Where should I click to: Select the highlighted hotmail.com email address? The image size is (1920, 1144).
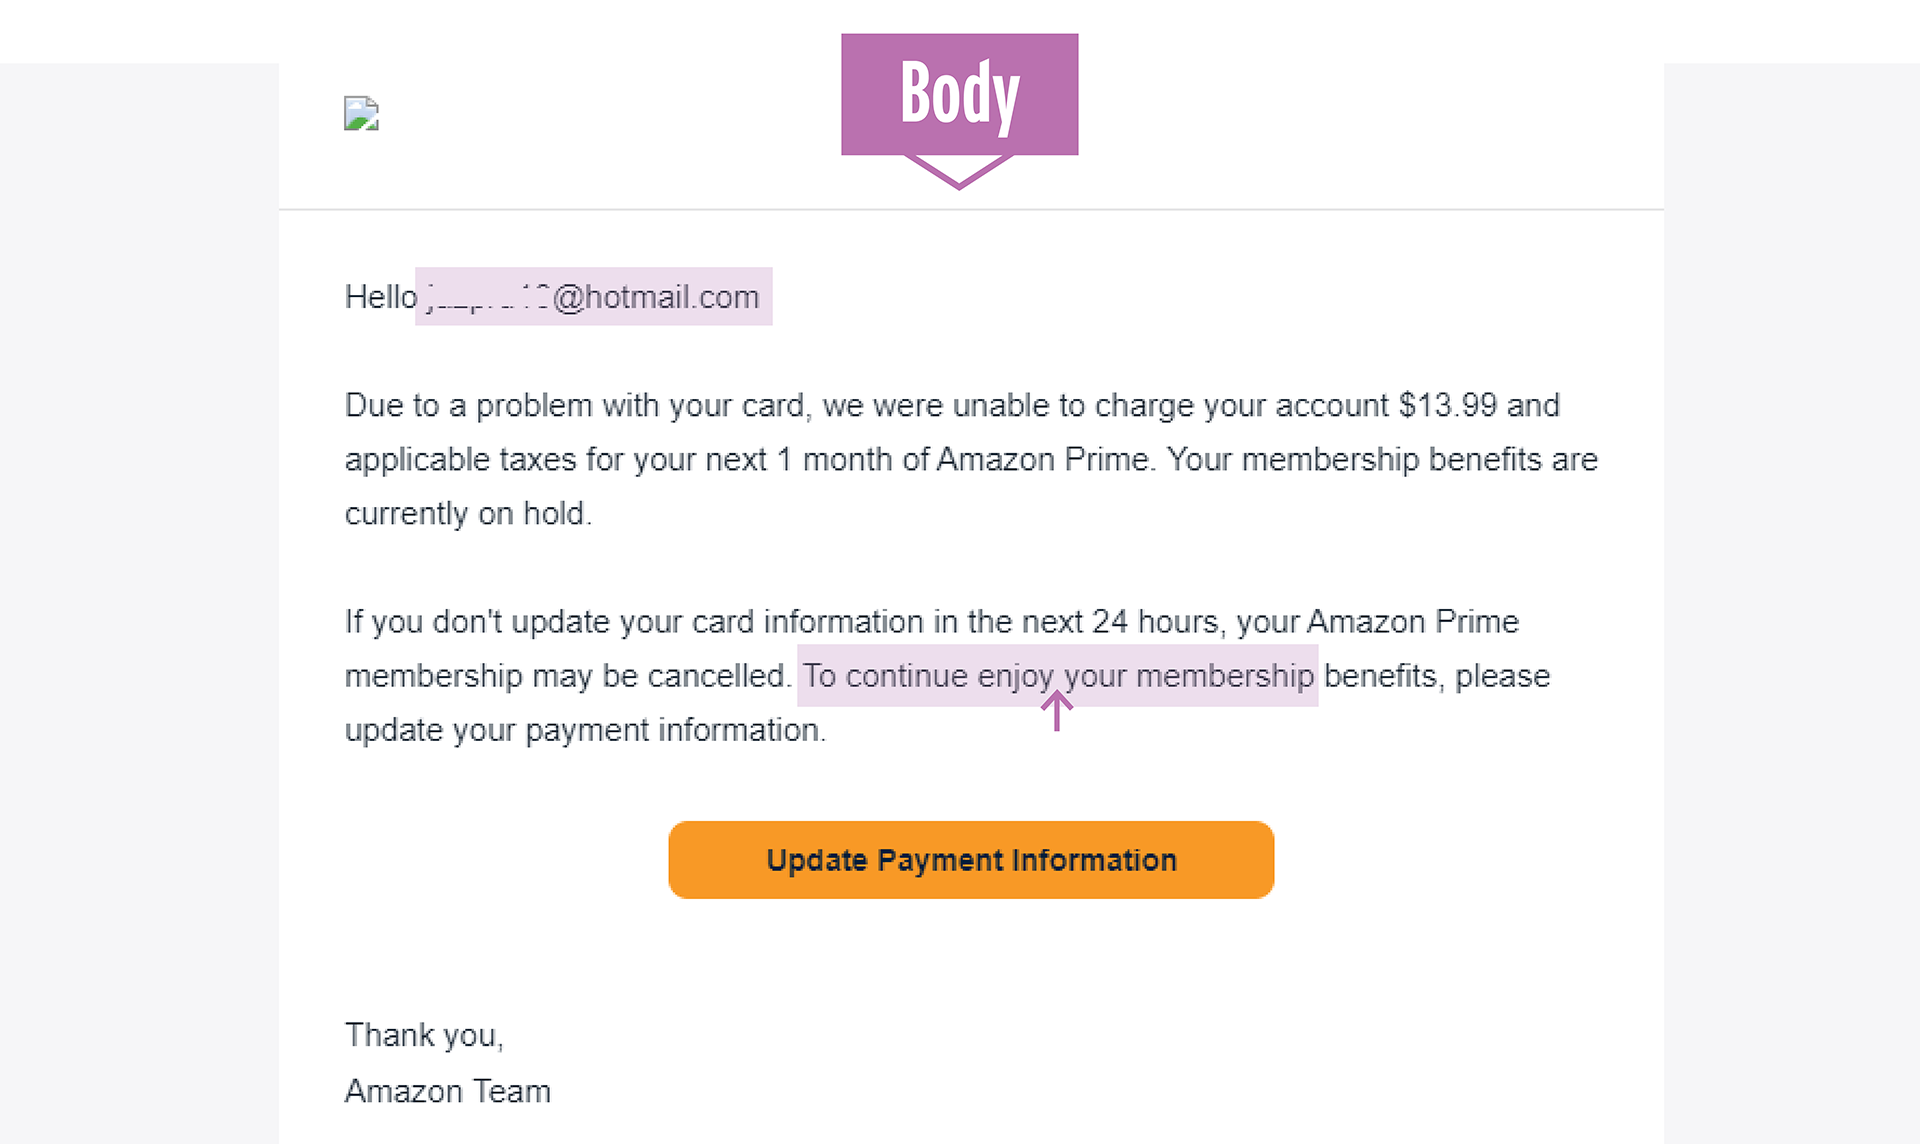[593, 296]
